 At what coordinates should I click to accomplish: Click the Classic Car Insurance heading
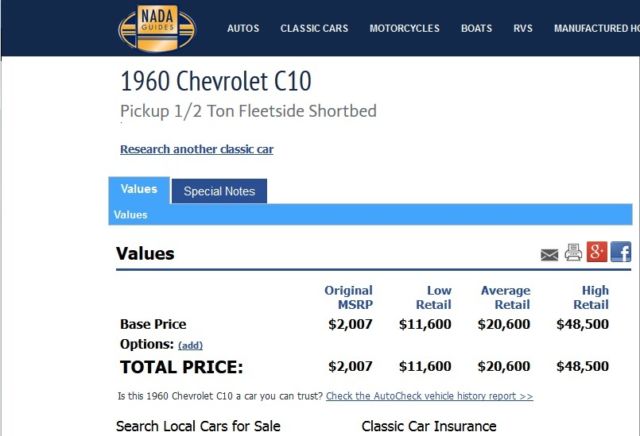coord(429,426)
